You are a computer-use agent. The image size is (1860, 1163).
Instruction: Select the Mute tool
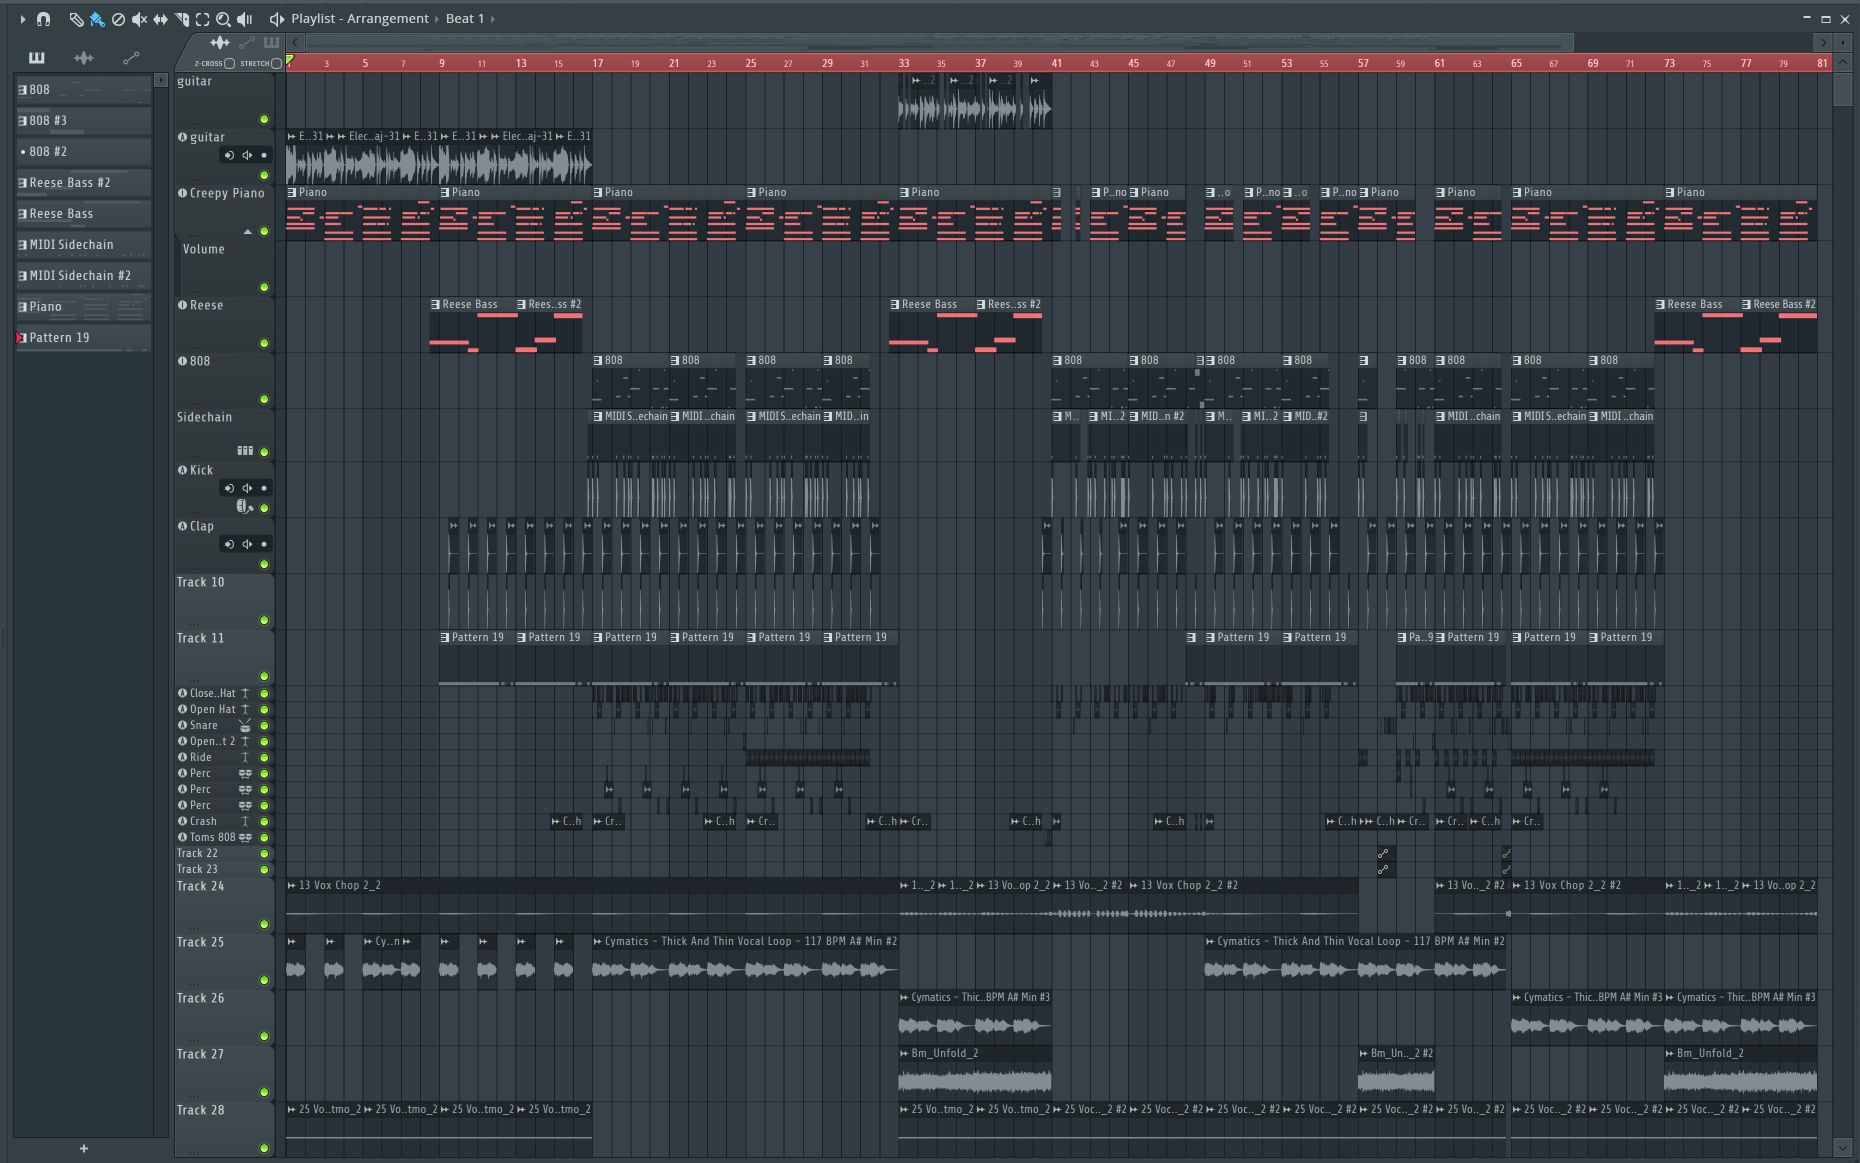139,19
